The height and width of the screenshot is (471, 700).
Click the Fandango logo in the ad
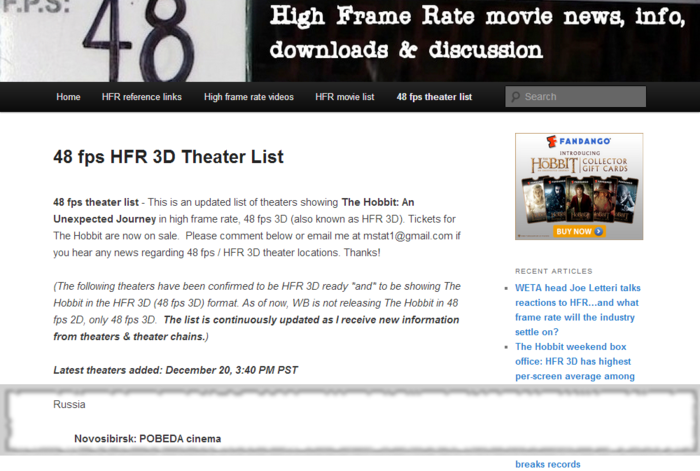click(x=579, y=141)
